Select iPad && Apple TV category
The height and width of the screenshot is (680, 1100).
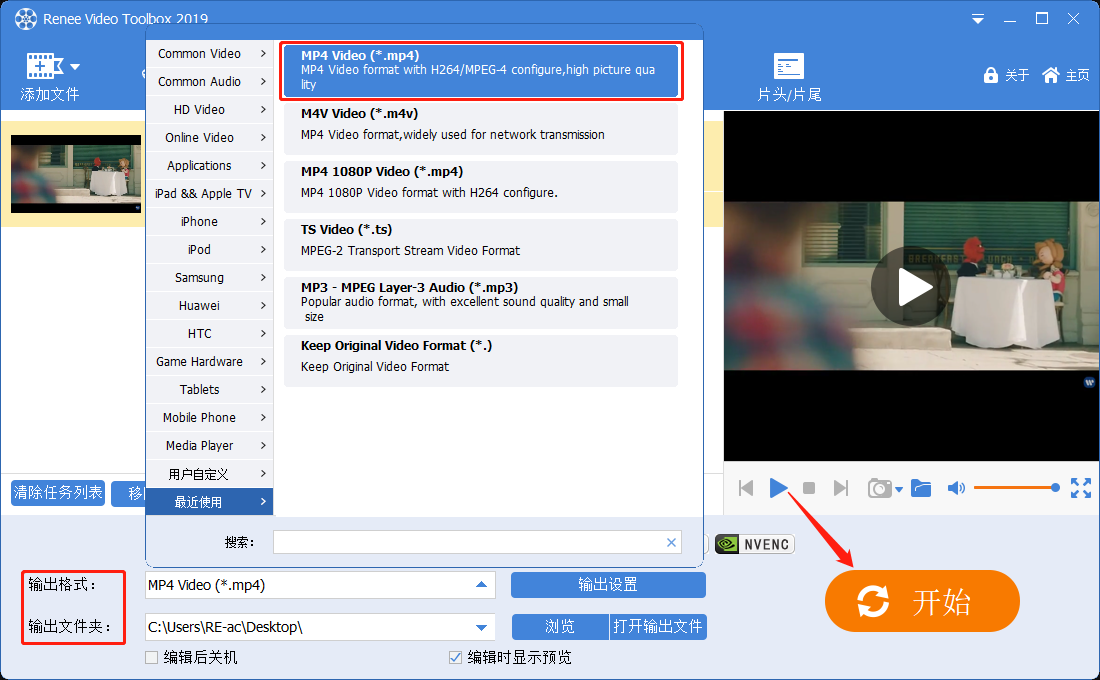tap(210, 194)
